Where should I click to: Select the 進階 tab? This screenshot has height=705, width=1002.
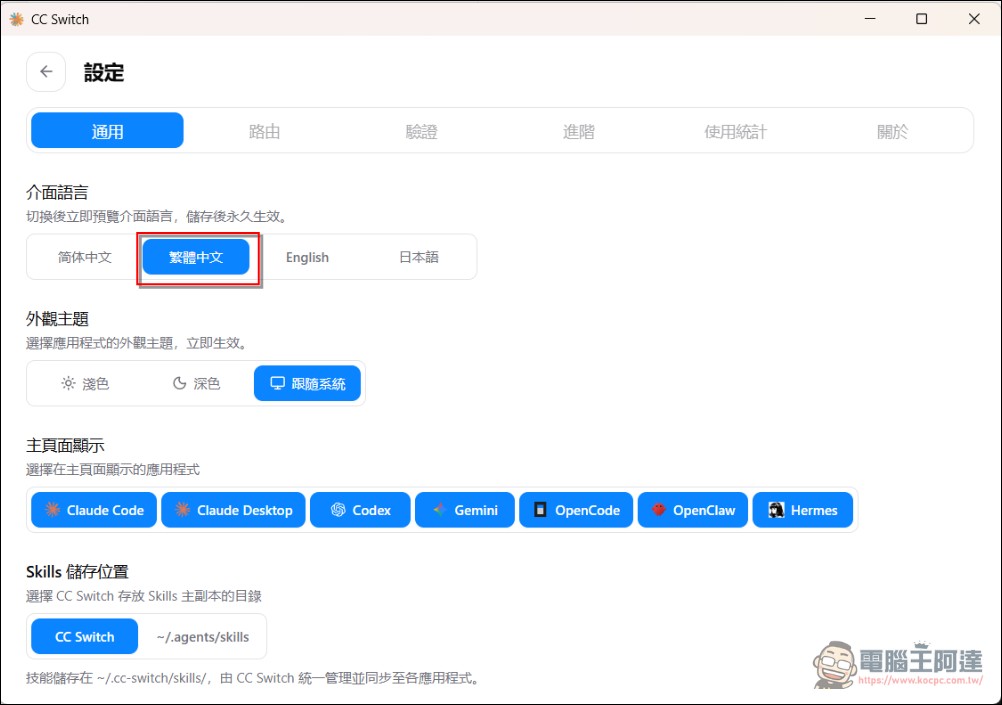coord(579,131)
